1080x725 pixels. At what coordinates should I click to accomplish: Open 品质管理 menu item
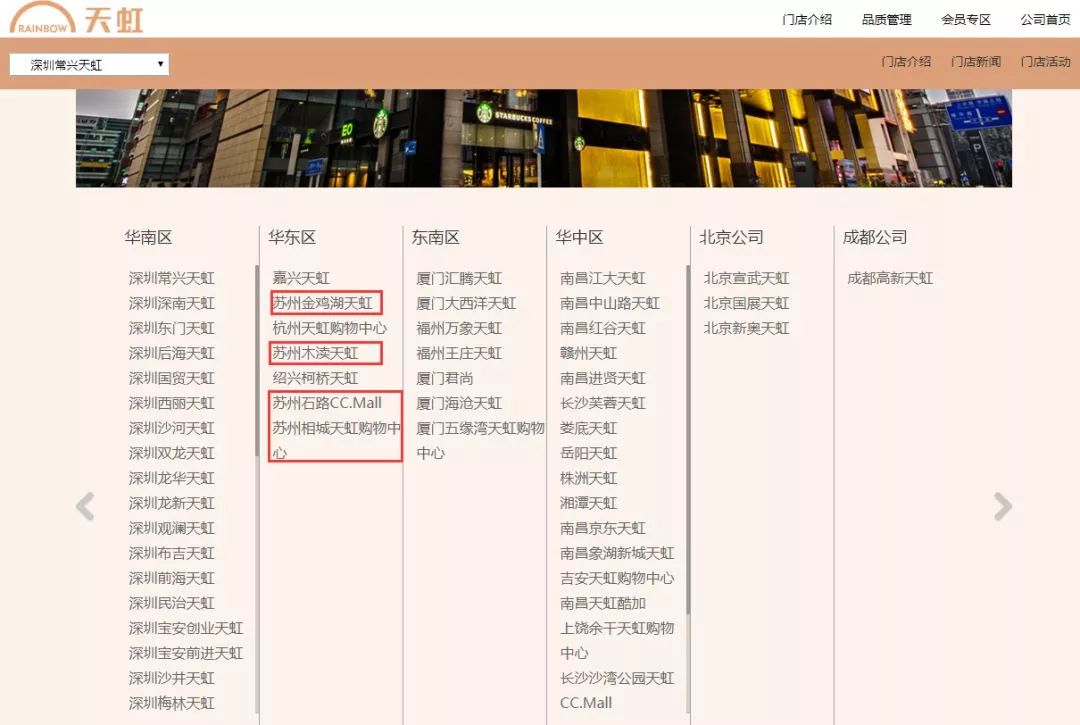pyautogui.click(x=886, y=20)
